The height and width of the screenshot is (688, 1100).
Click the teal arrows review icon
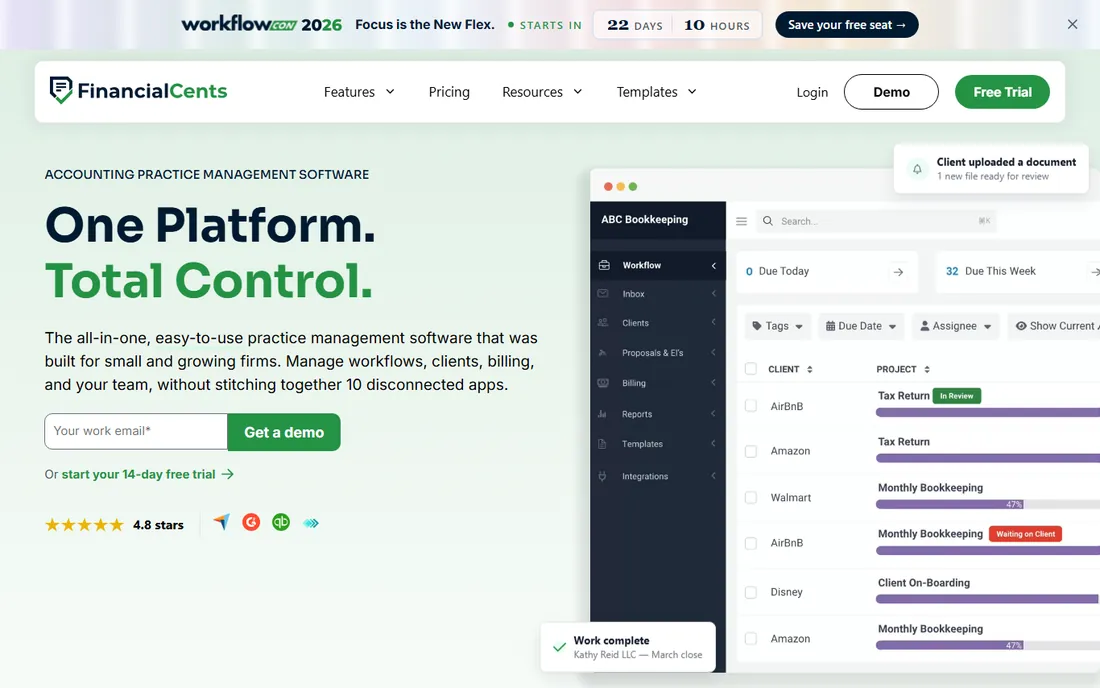tap(311, 523)
